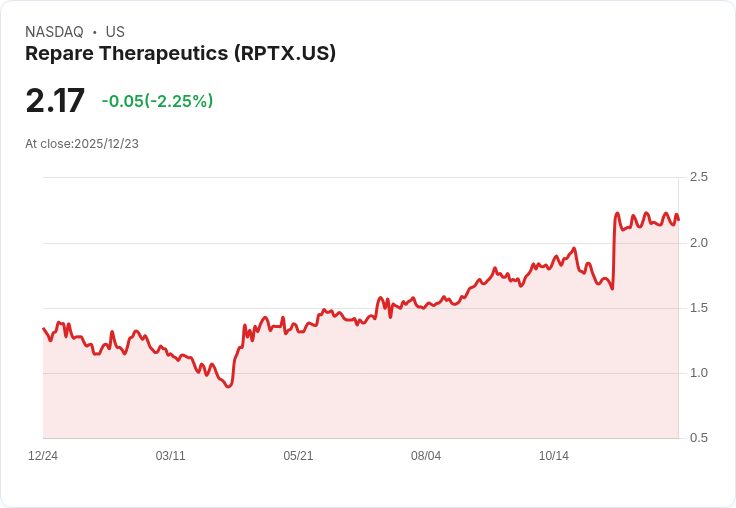This screenshot has width=736, height=508.
Task: Click the lowest dip point on the price line
Action: pyautogui.click(x=229, y=386)
